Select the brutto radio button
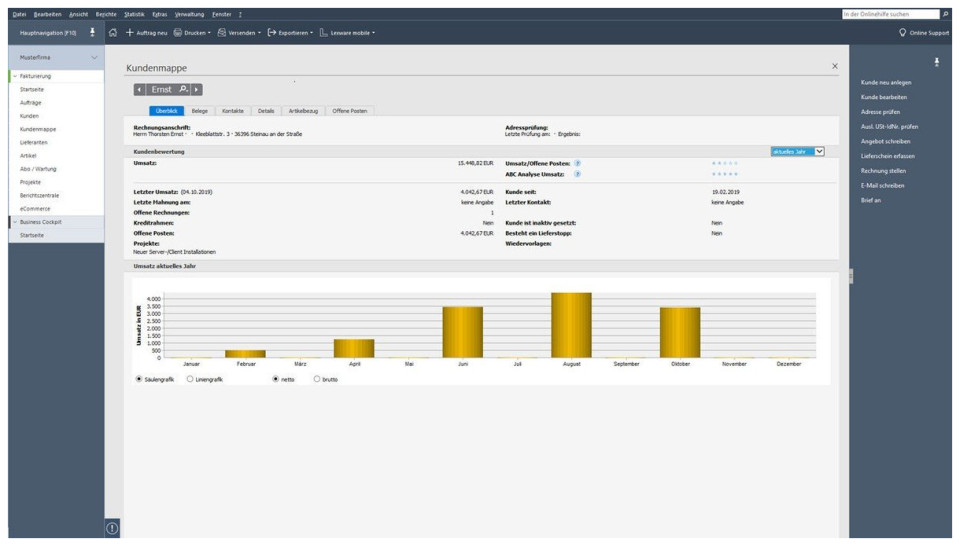Viewport: 960px width, 546px height. [x=317, y=380]
